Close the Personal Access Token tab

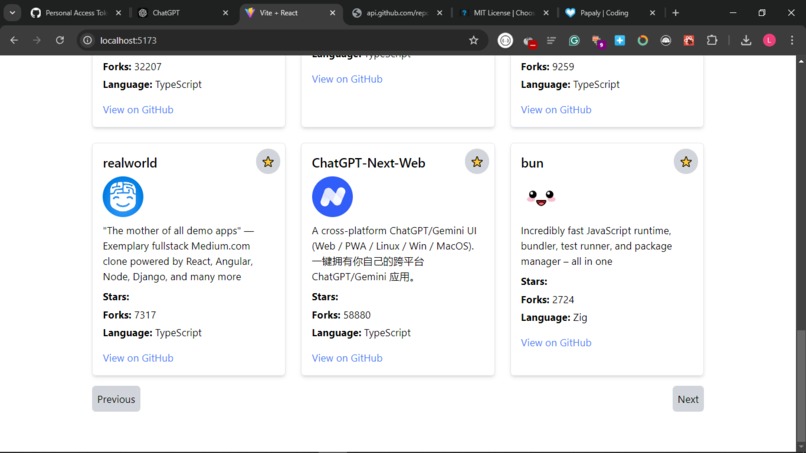tap(118, 13)
